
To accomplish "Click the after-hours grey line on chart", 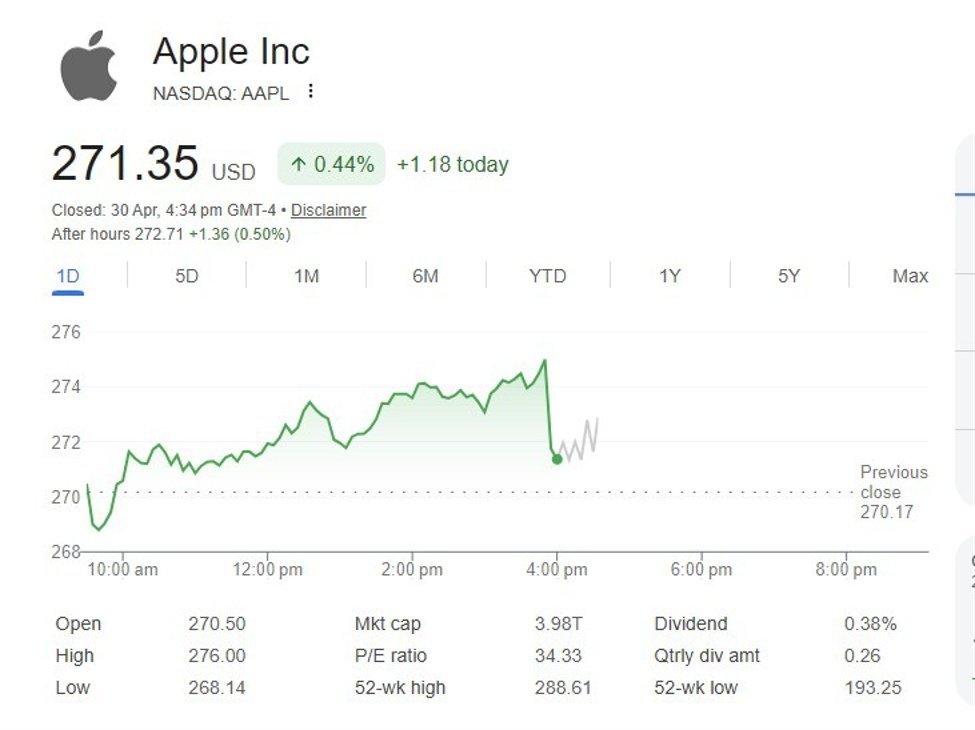I will pos(582,440).
